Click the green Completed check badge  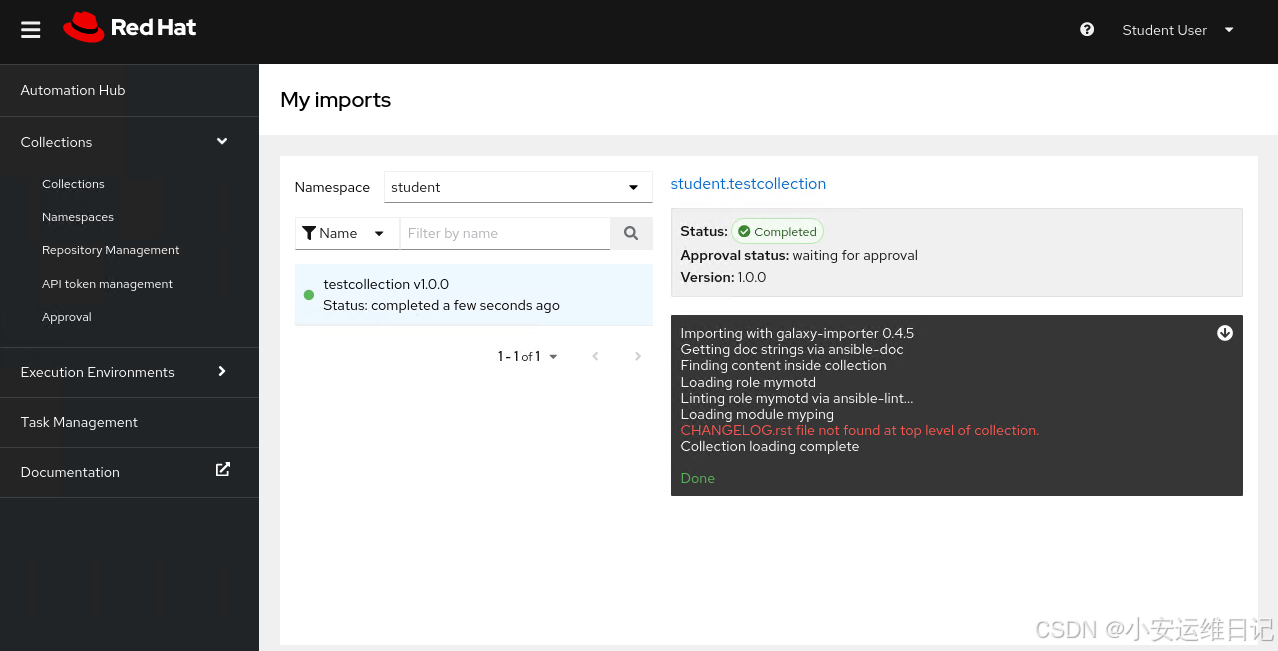pyautogui.click(x=778, y=231)
